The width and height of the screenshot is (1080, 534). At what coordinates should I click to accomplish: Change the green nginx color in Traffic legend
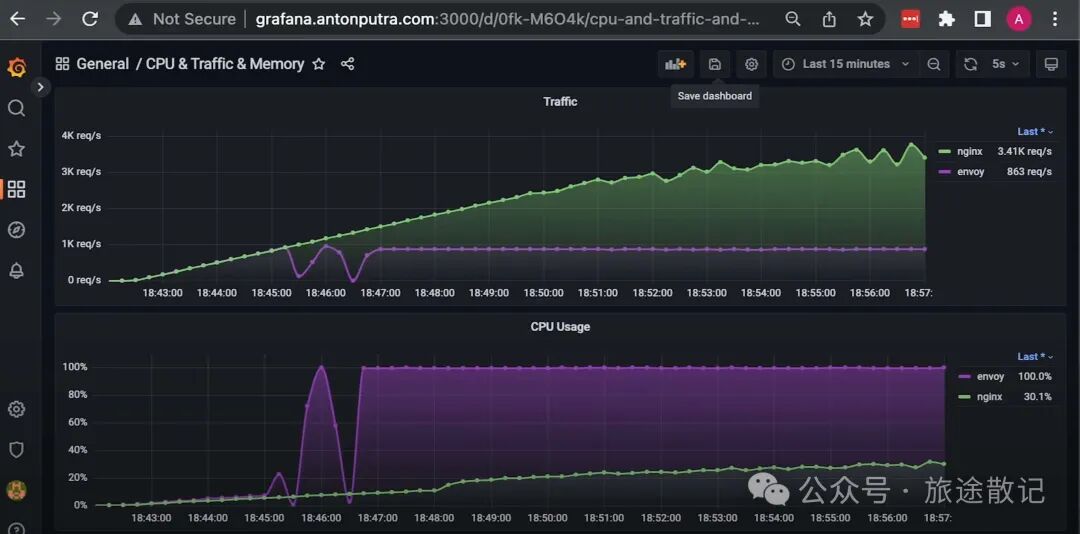944,152
